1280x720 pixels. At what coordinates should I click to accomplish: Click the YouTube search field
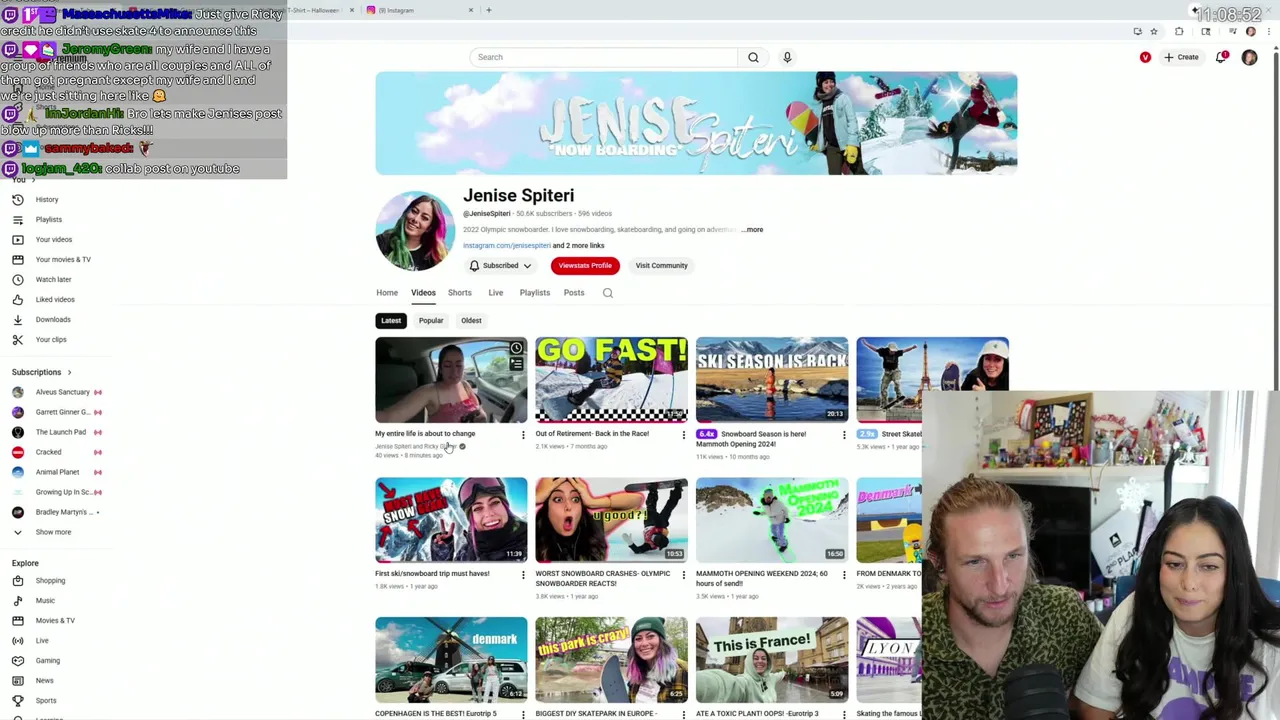pyautogui.click(x=604, y=57)
